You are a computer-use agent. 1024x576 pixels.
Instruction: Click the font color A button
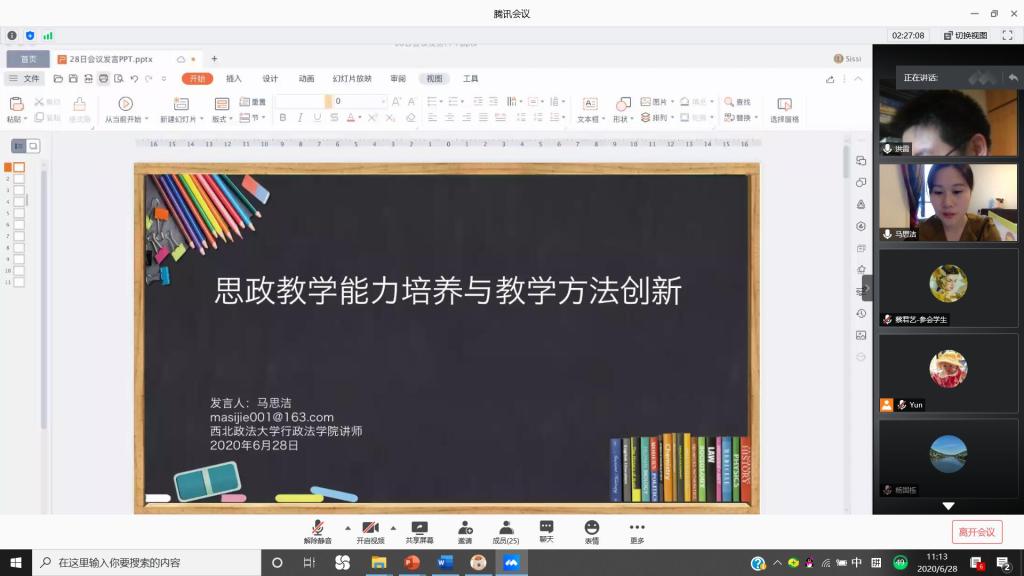pyautogui.click(x=352, y=118)
